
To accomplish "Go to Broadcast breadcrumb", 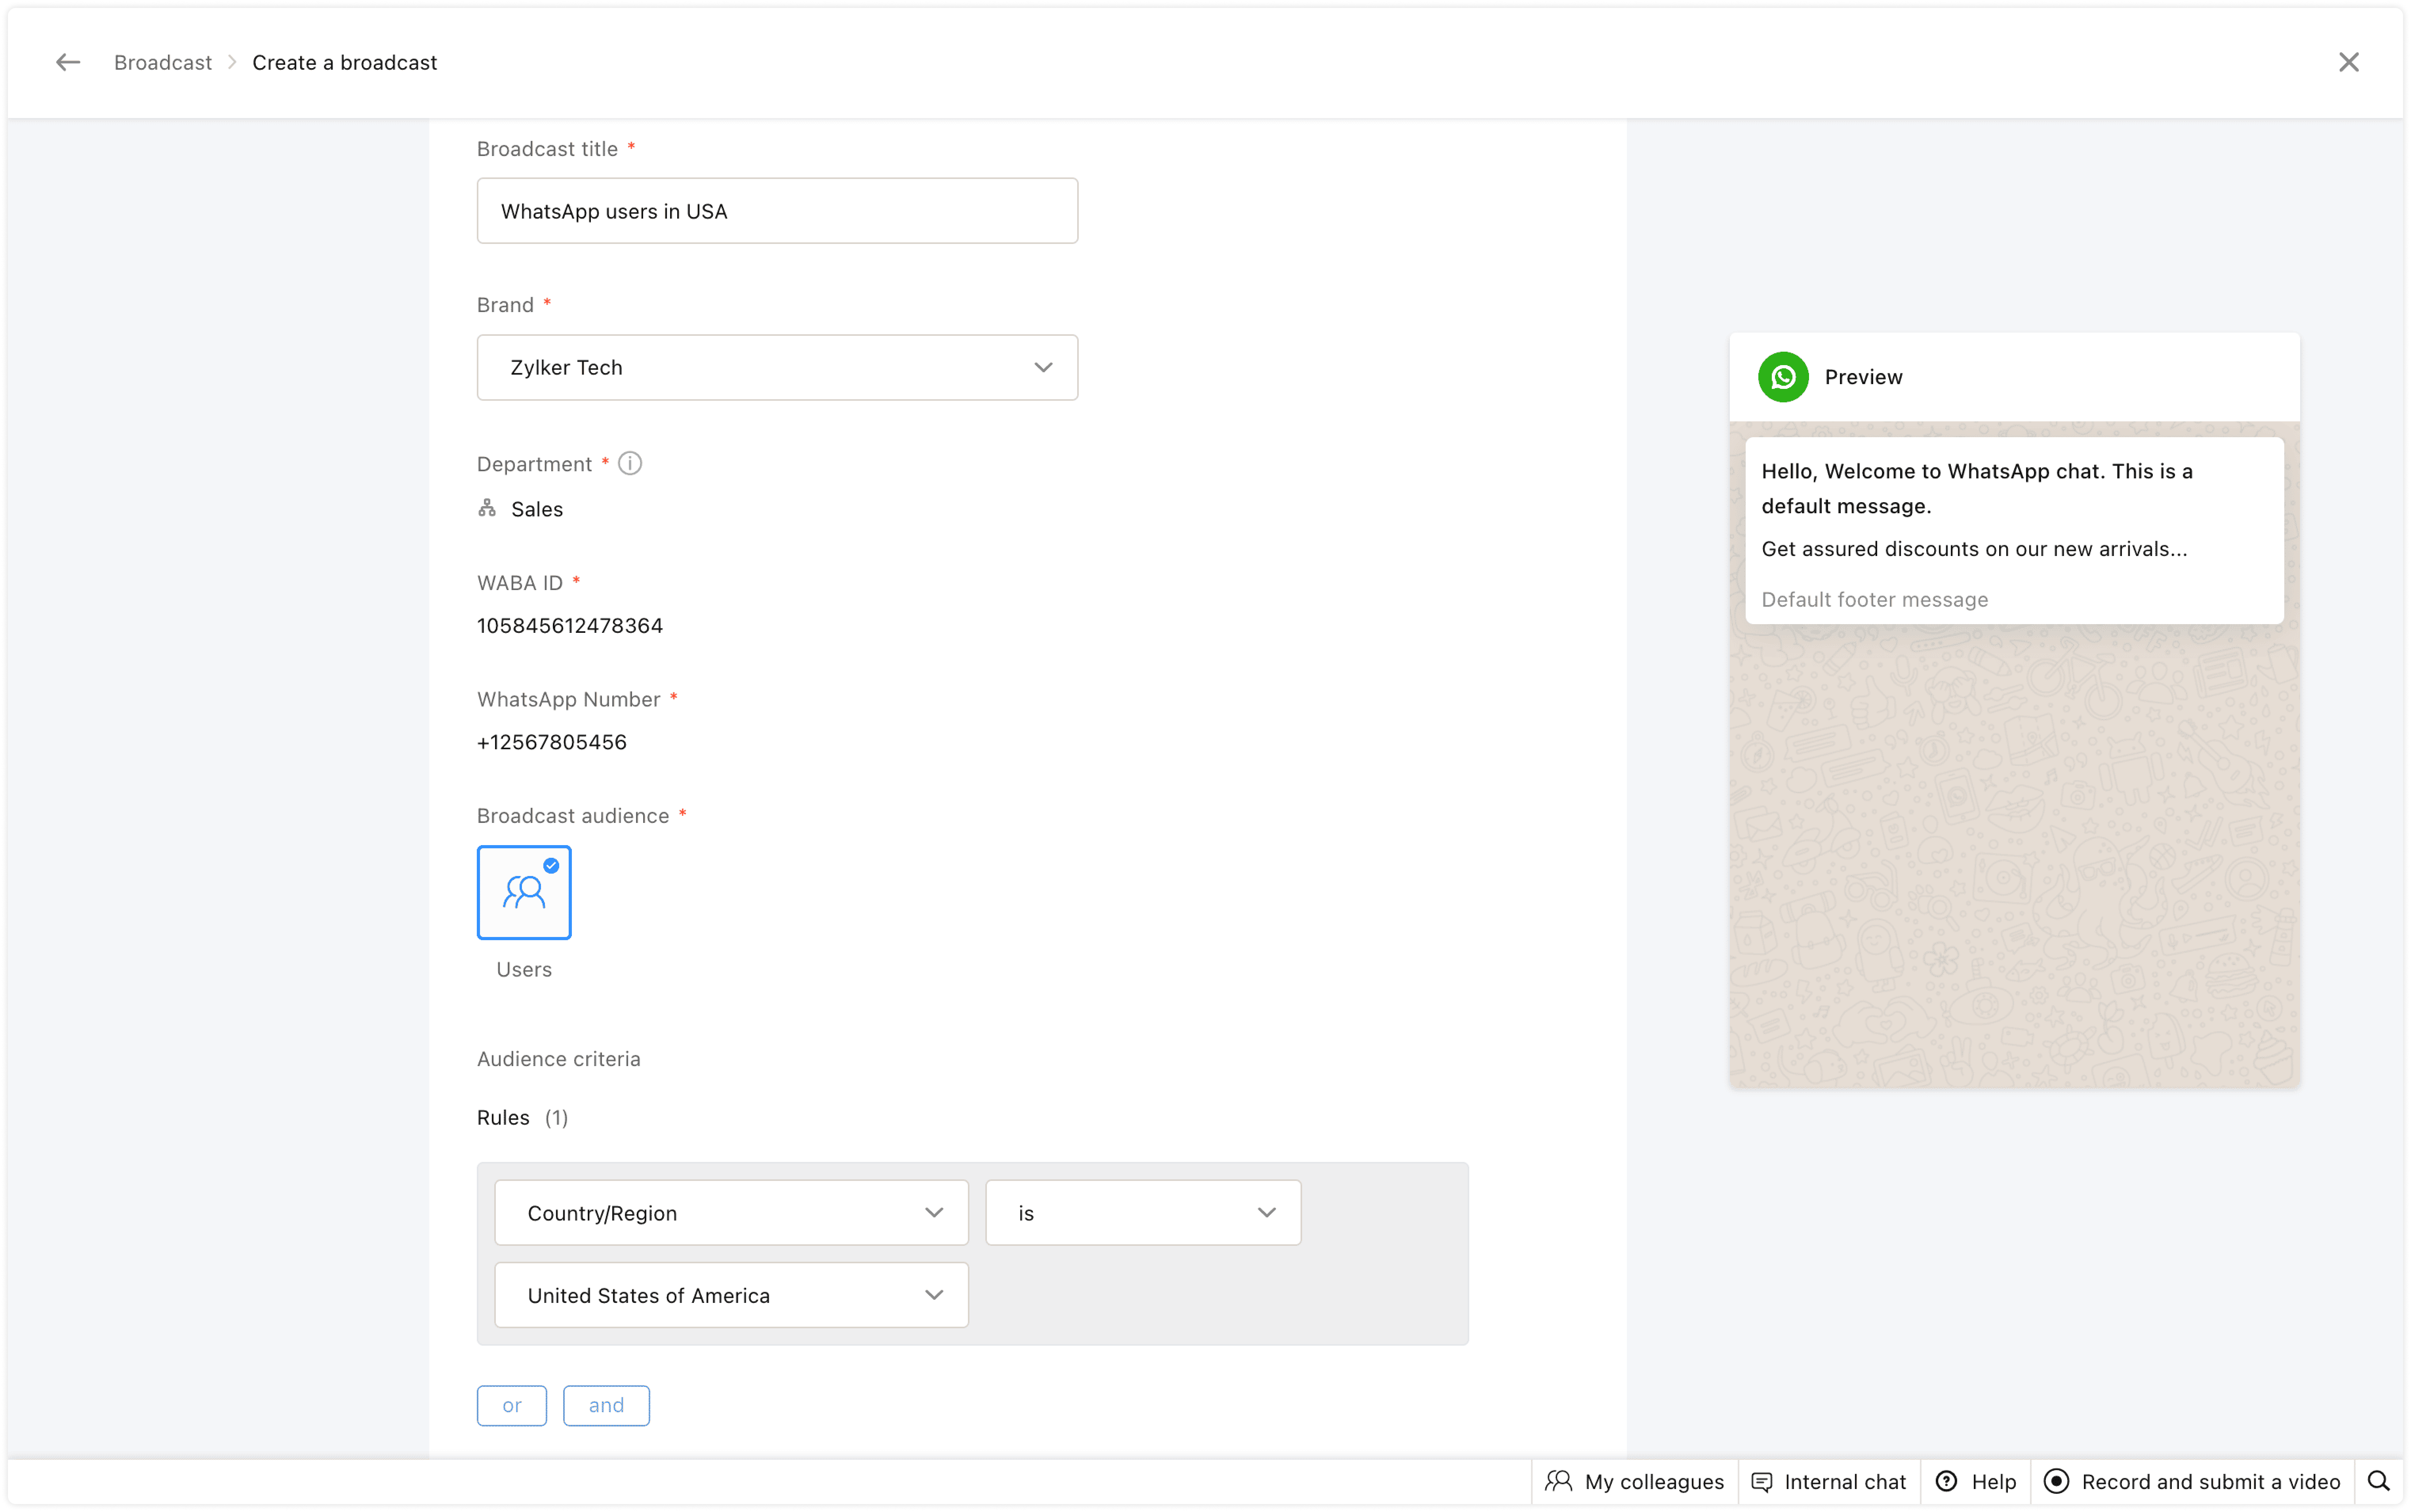I will point(163,62).
